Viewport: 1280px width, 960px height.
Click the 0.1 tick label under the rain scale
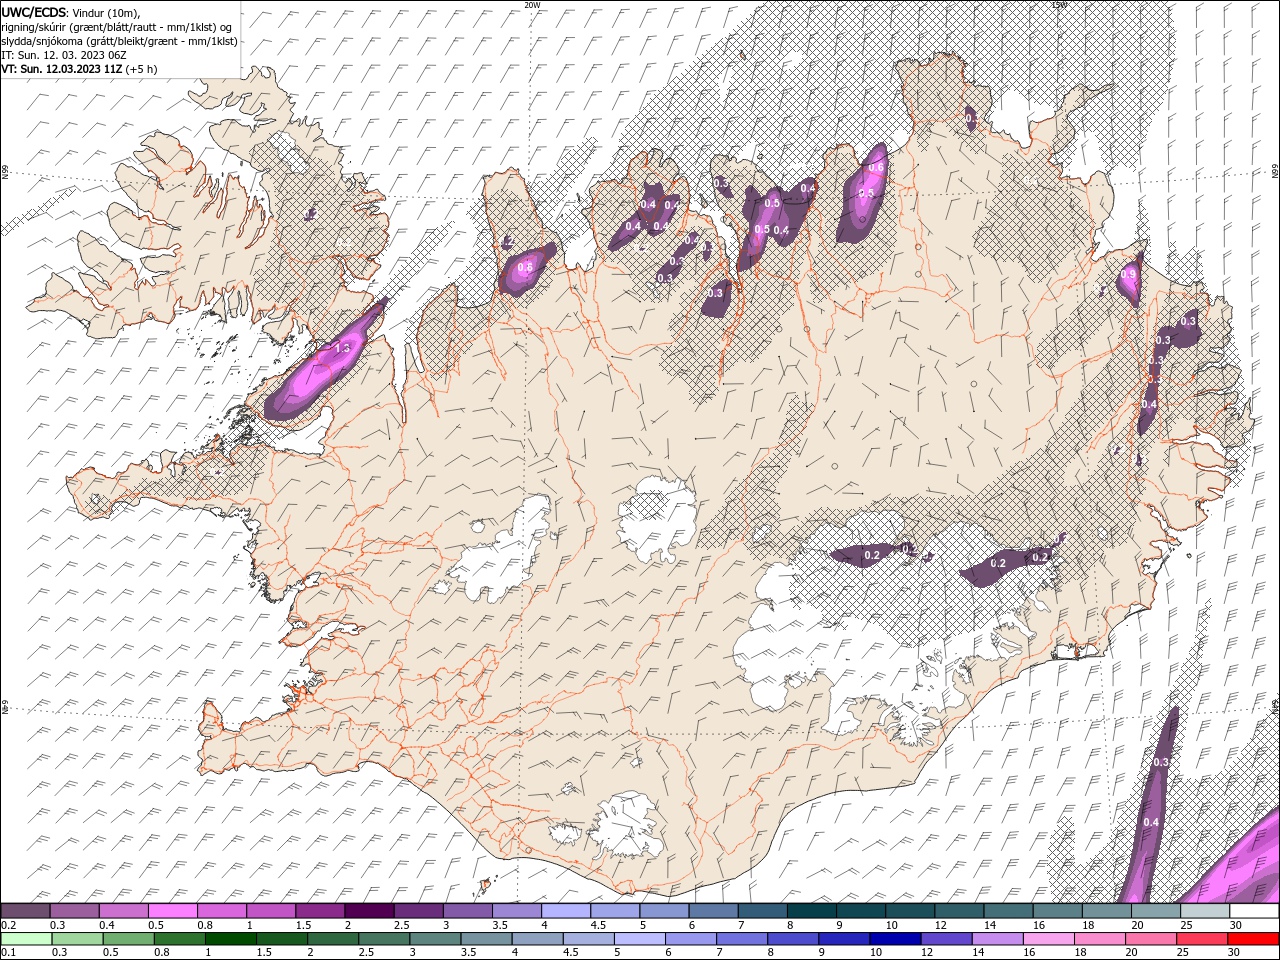[x=8, y=953]
